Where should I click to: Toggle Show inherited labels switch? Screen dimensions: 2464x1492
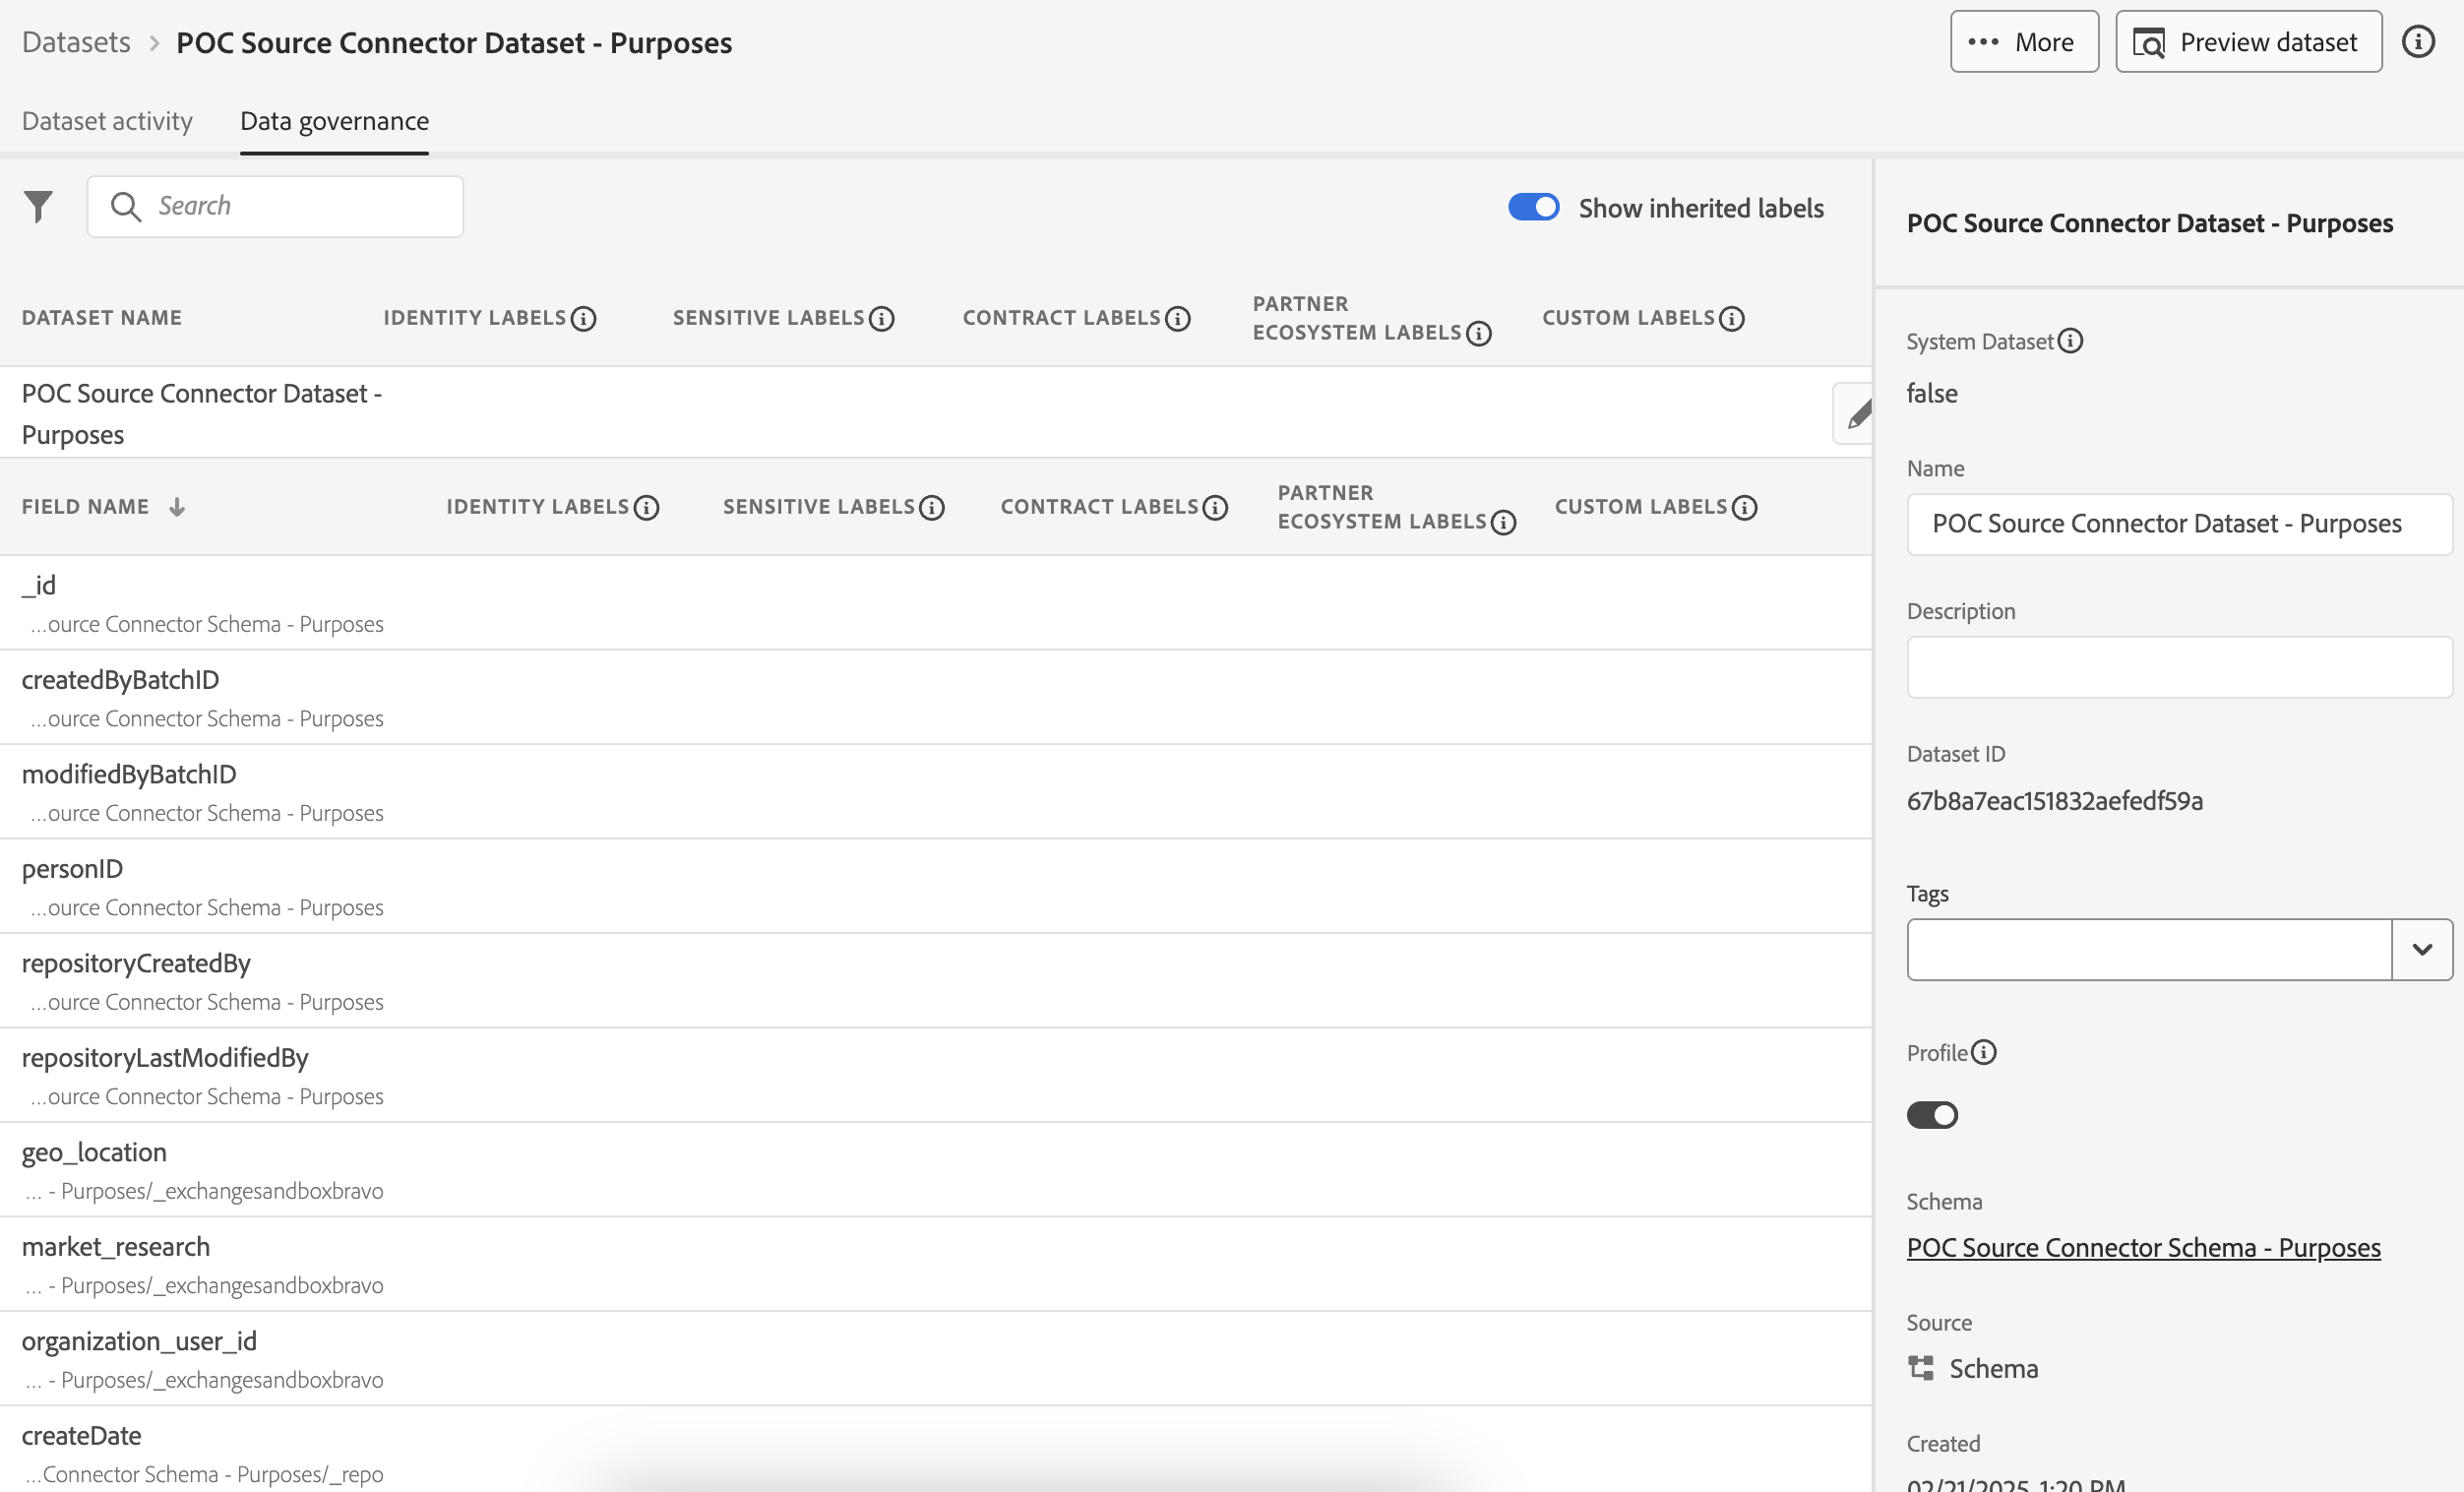(x=1533, y=207)
